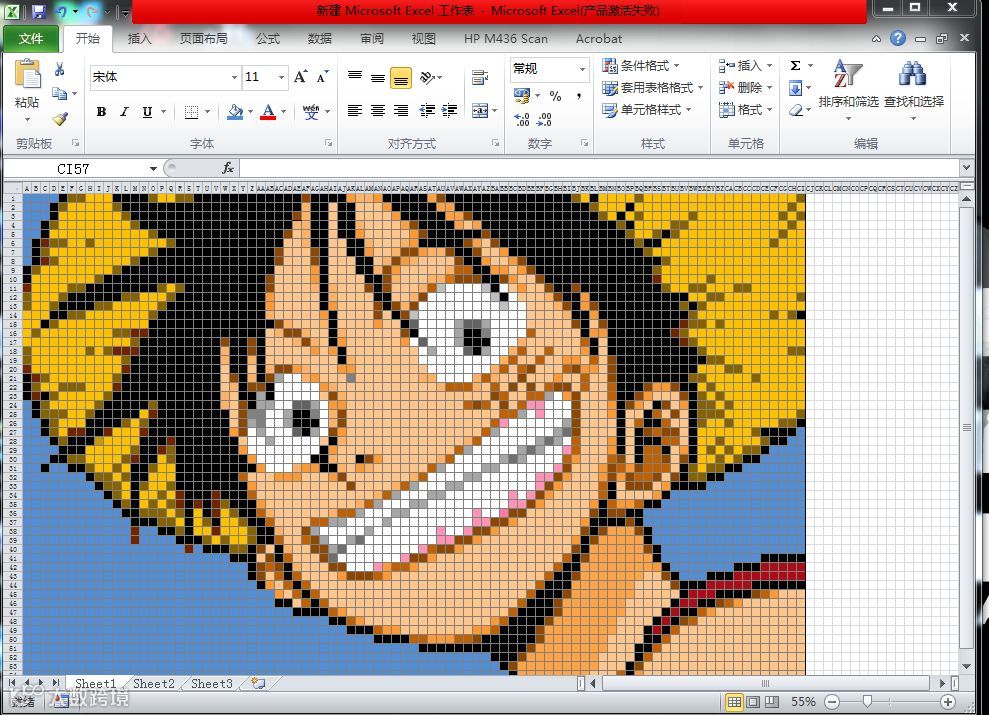Image resolution: width=989 pixels, height=715 pixels.
Task: Decrease indent
Action: pos(427,111)
